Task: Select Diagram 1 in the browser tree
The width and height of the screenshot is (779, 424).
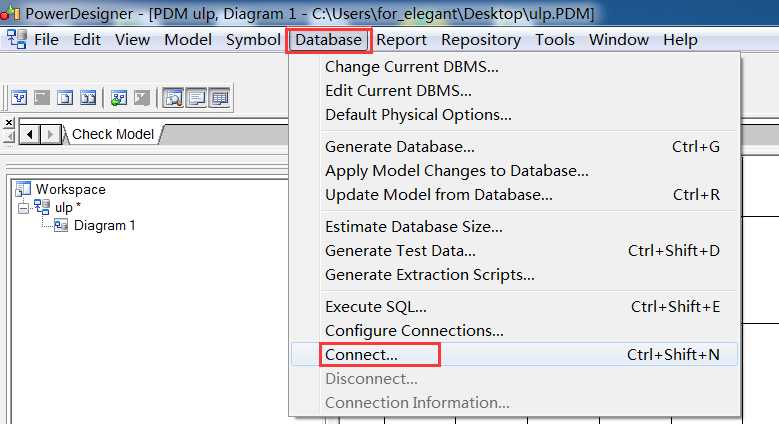Action: point(104,226)
